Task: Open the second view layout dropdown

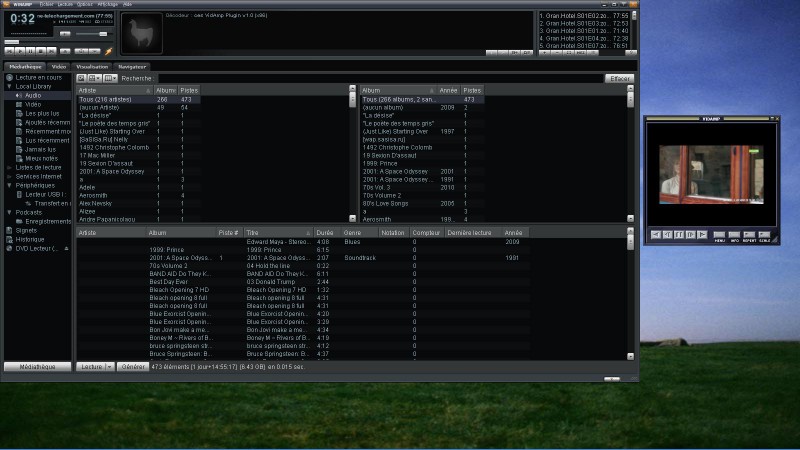Action: tap(94, 79)
